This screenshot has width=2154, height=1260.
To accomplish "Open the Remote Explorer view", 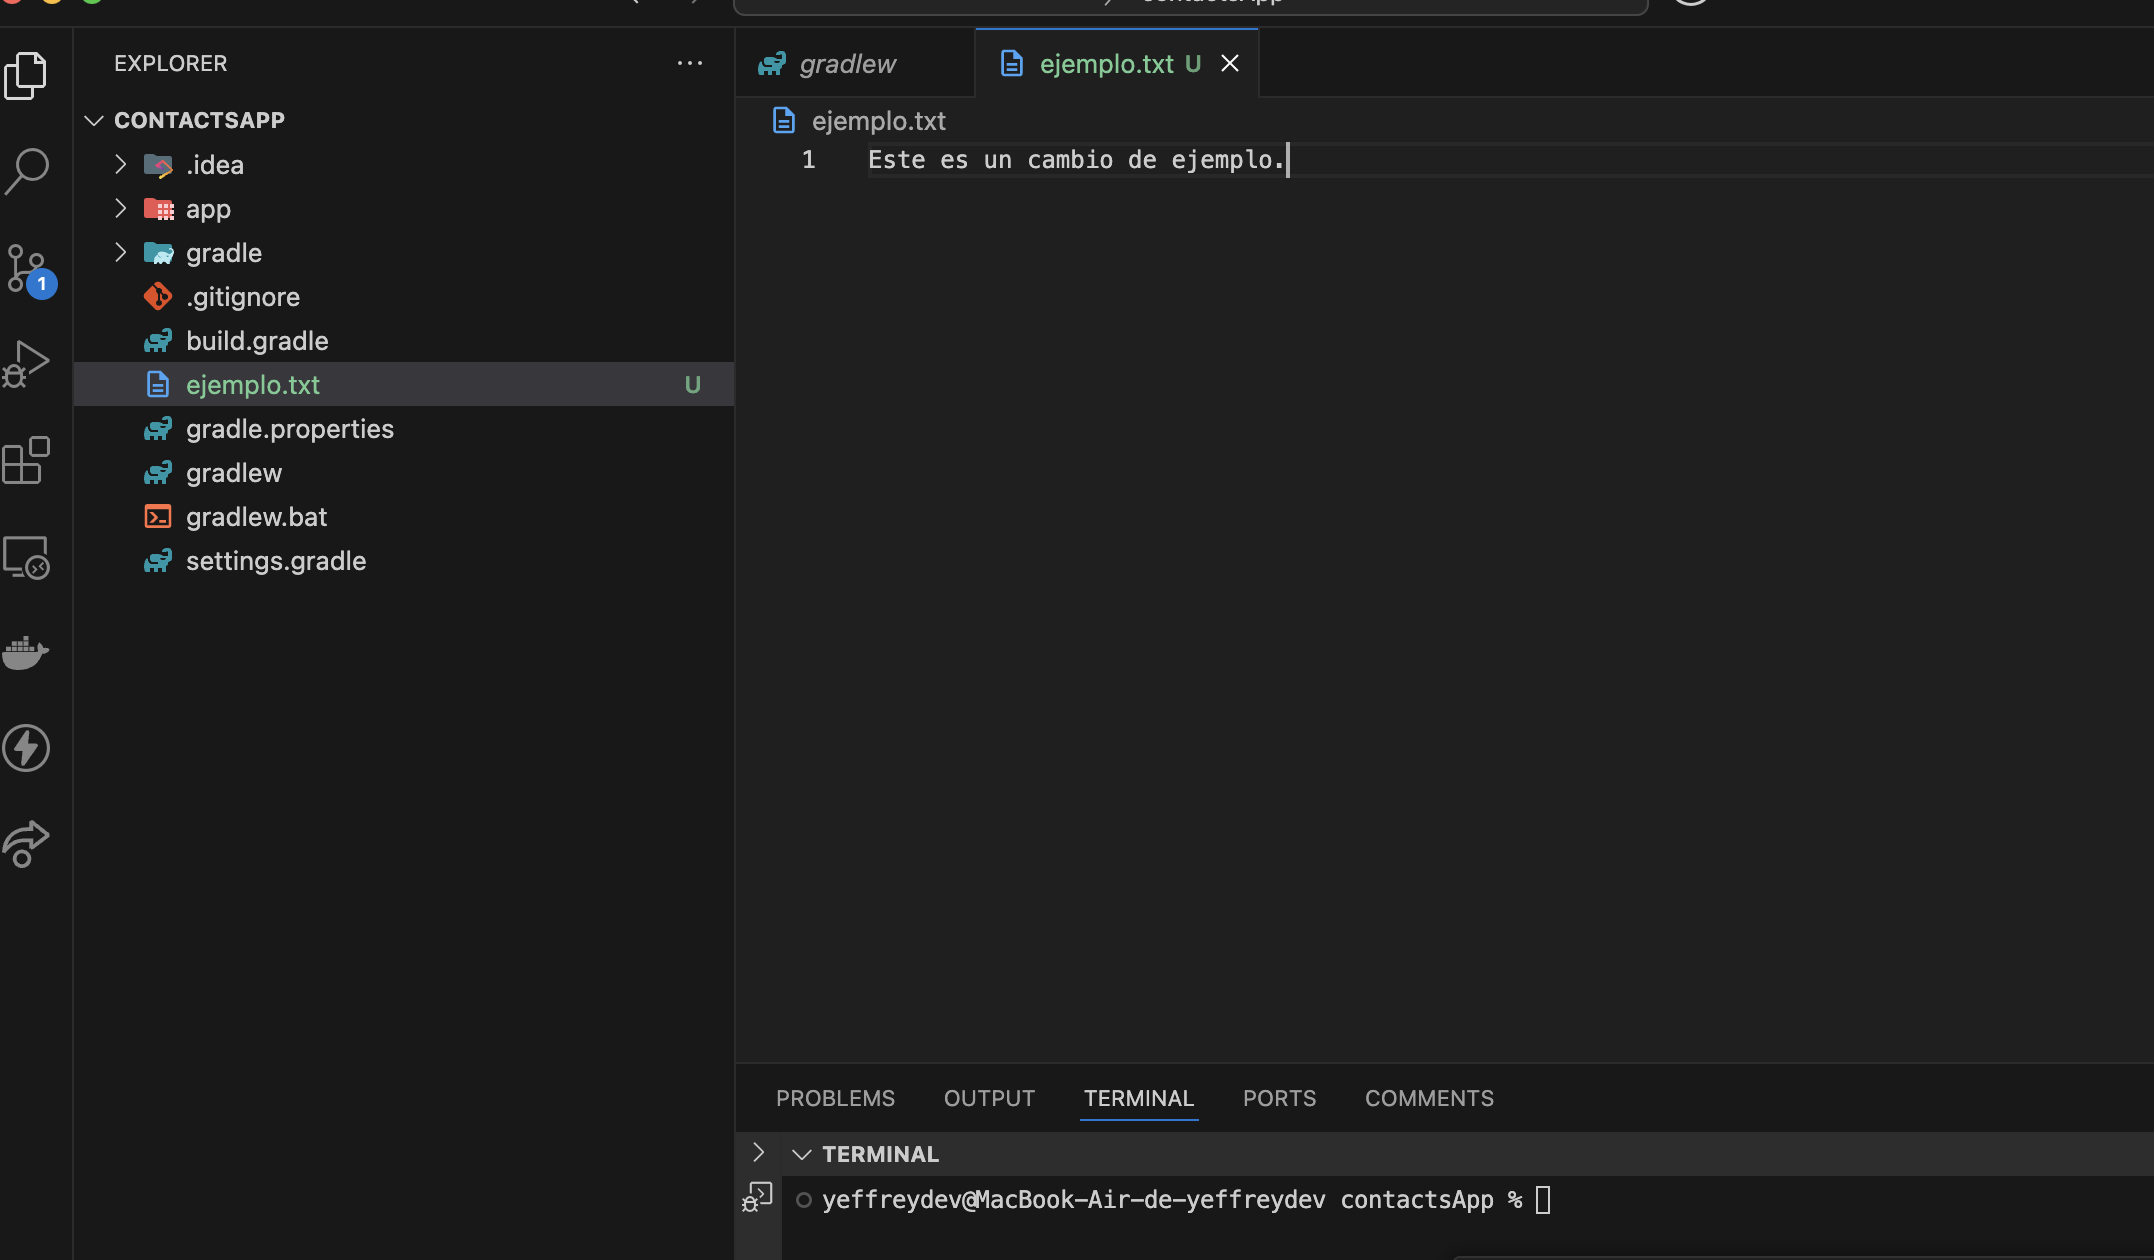I will 27,557.
